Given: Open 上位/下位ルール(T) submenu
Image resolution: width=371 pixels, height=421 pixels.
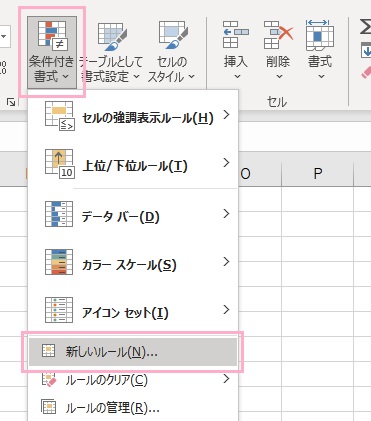Looking at the screenshot, I should (133, 164).
